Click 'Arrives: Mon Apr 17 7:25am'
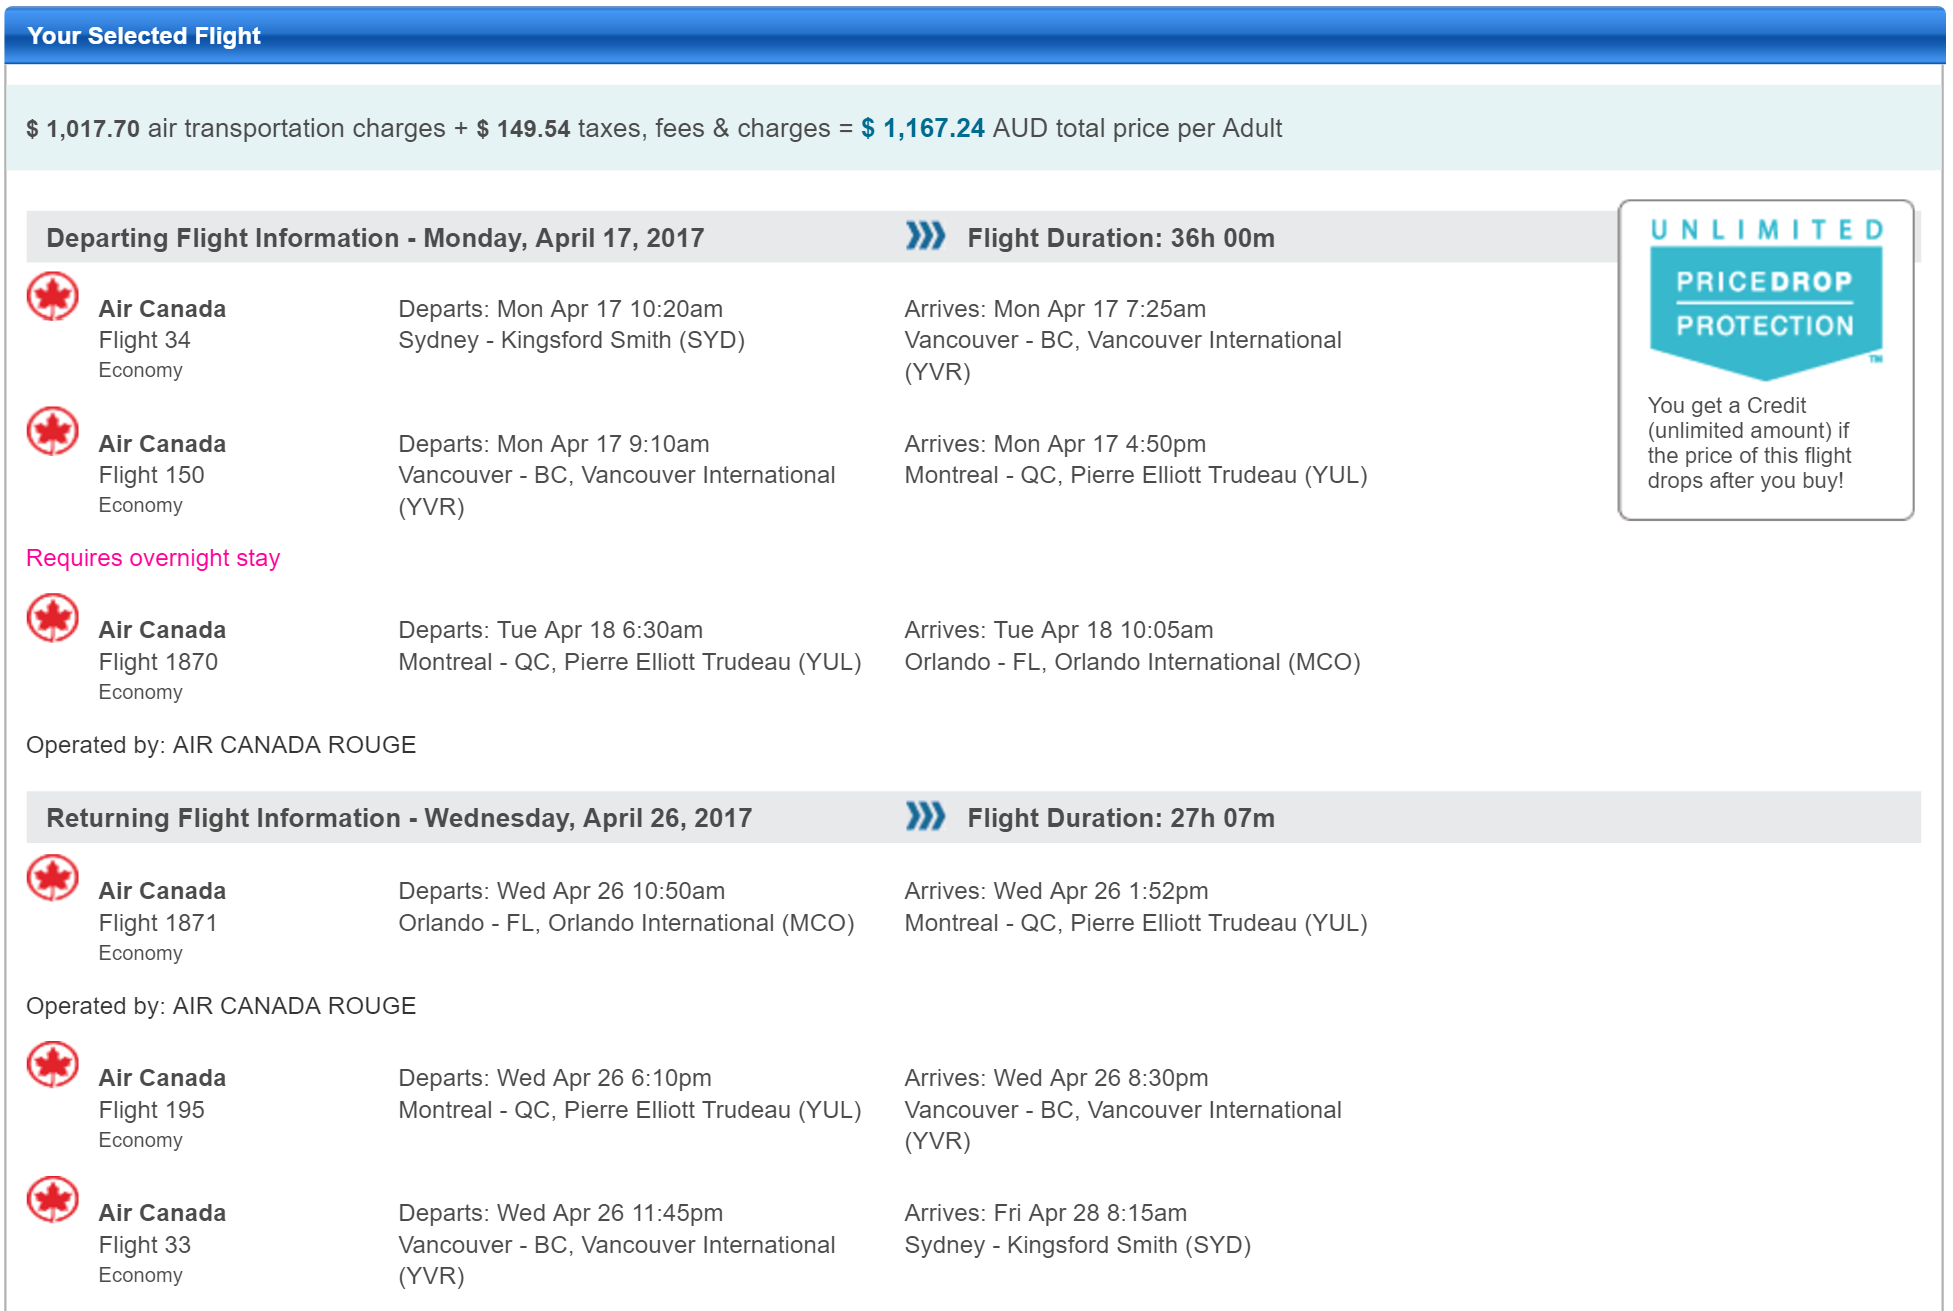This screenshot has height=1311, width=1953. (x=1055, y=309)
